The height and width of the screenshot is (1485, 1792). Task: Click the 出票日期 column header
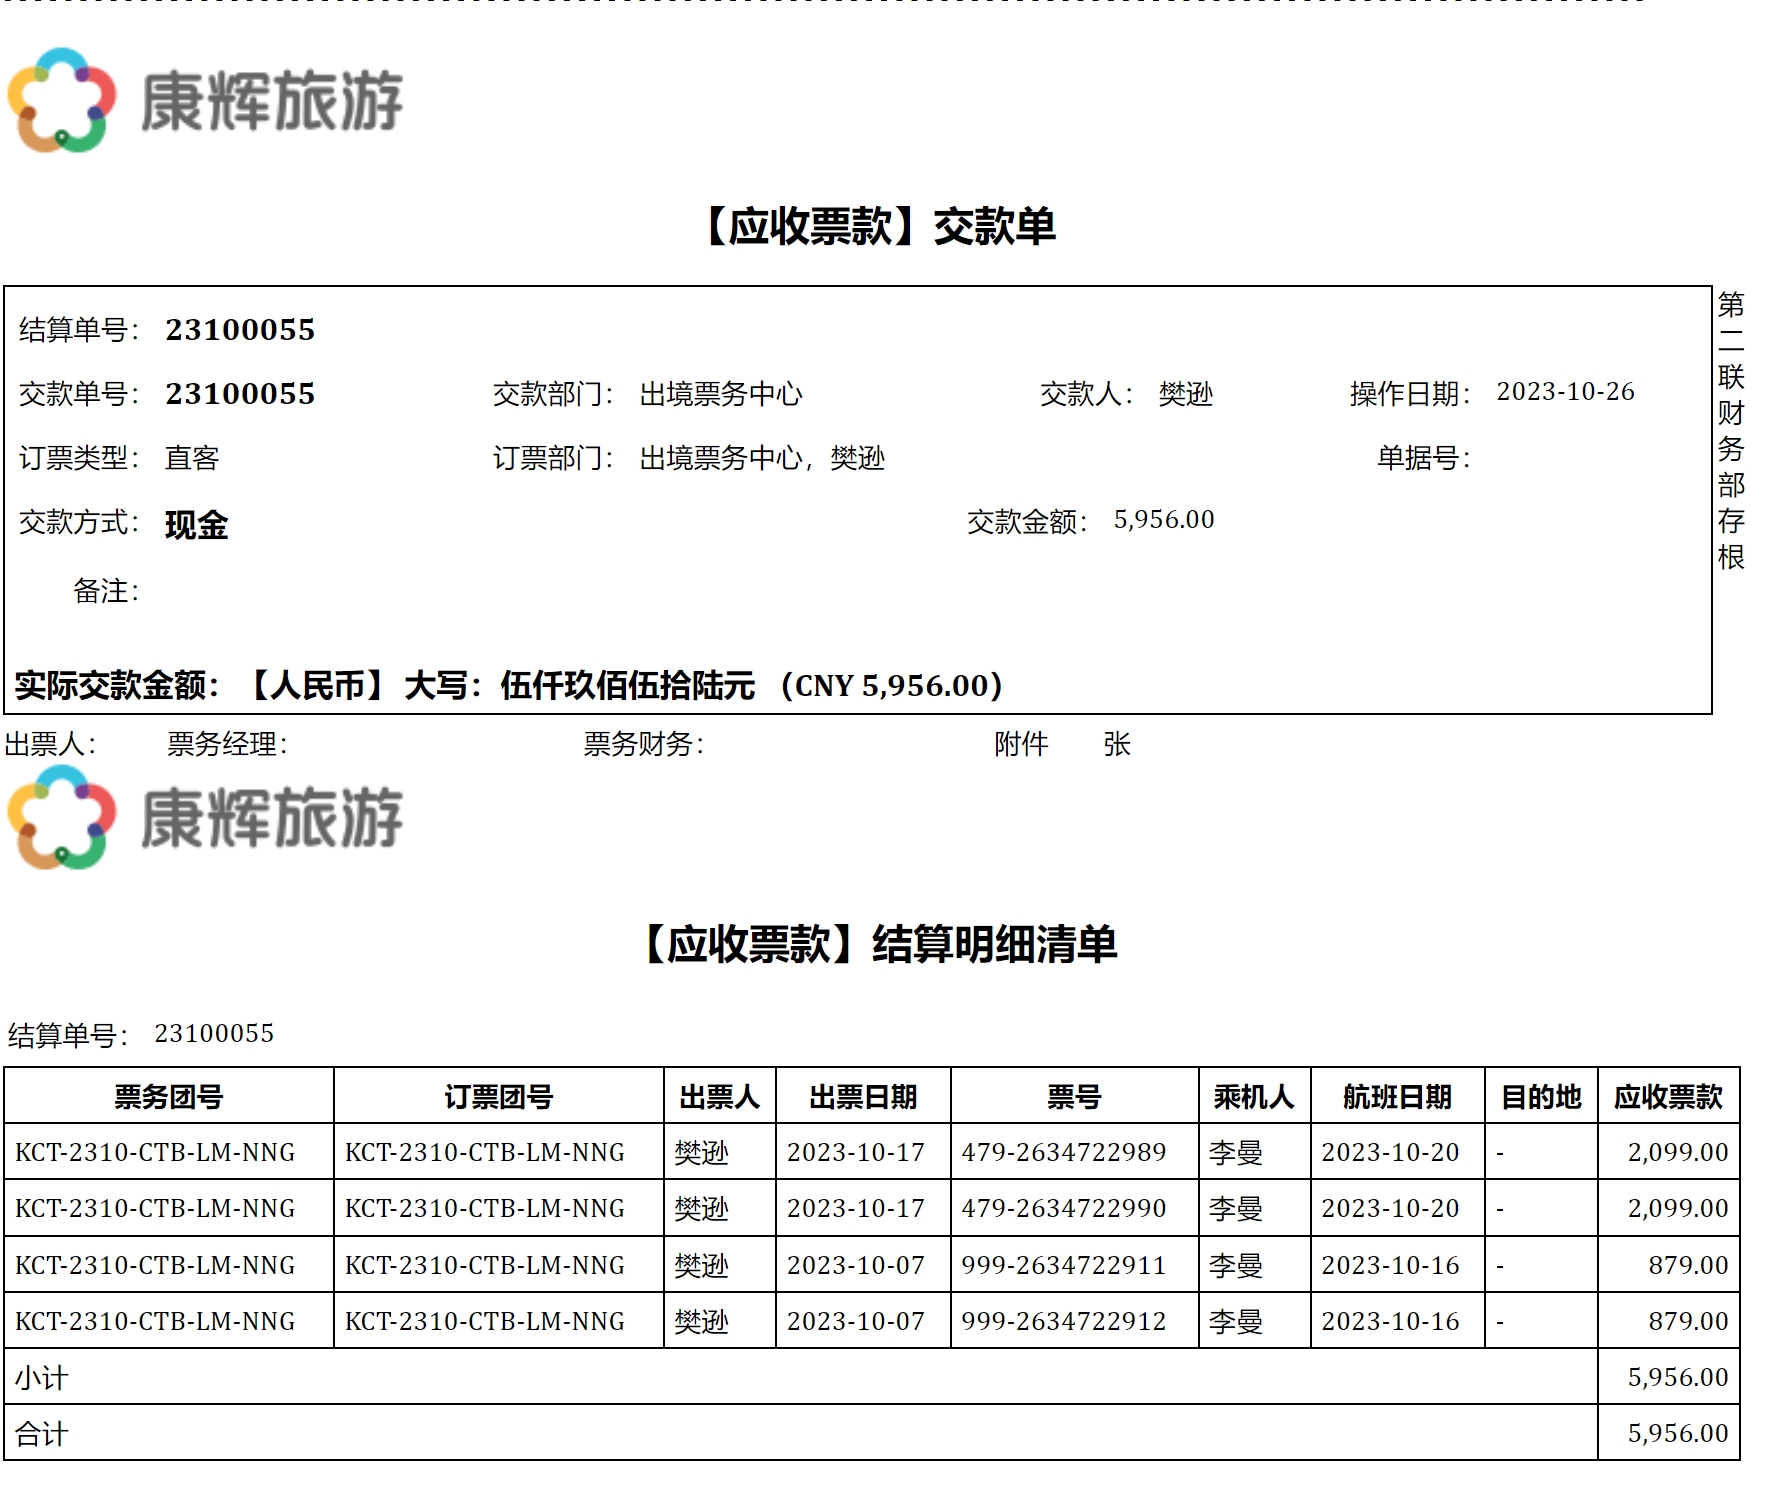click(863, 1097)
